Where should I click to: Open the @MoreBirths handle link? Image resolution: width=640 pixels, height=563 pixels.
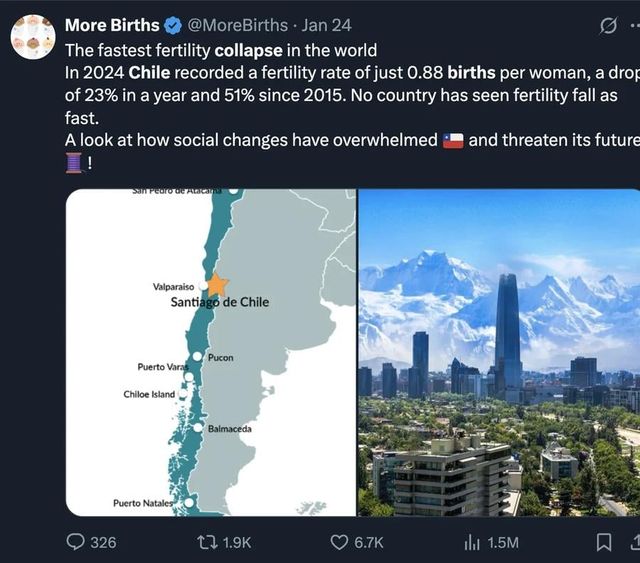click(236, 25)
